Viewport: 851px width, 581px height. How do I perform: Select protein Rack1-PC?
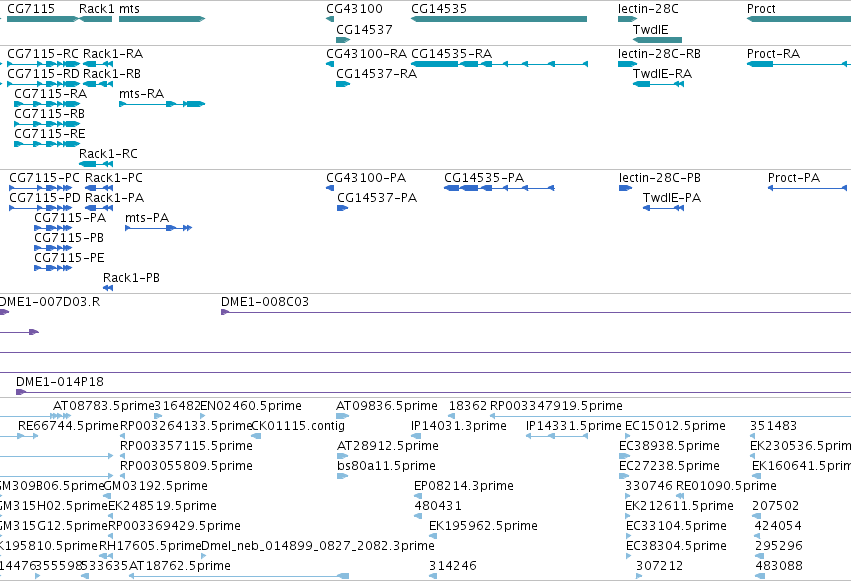(x=99, y=188)
